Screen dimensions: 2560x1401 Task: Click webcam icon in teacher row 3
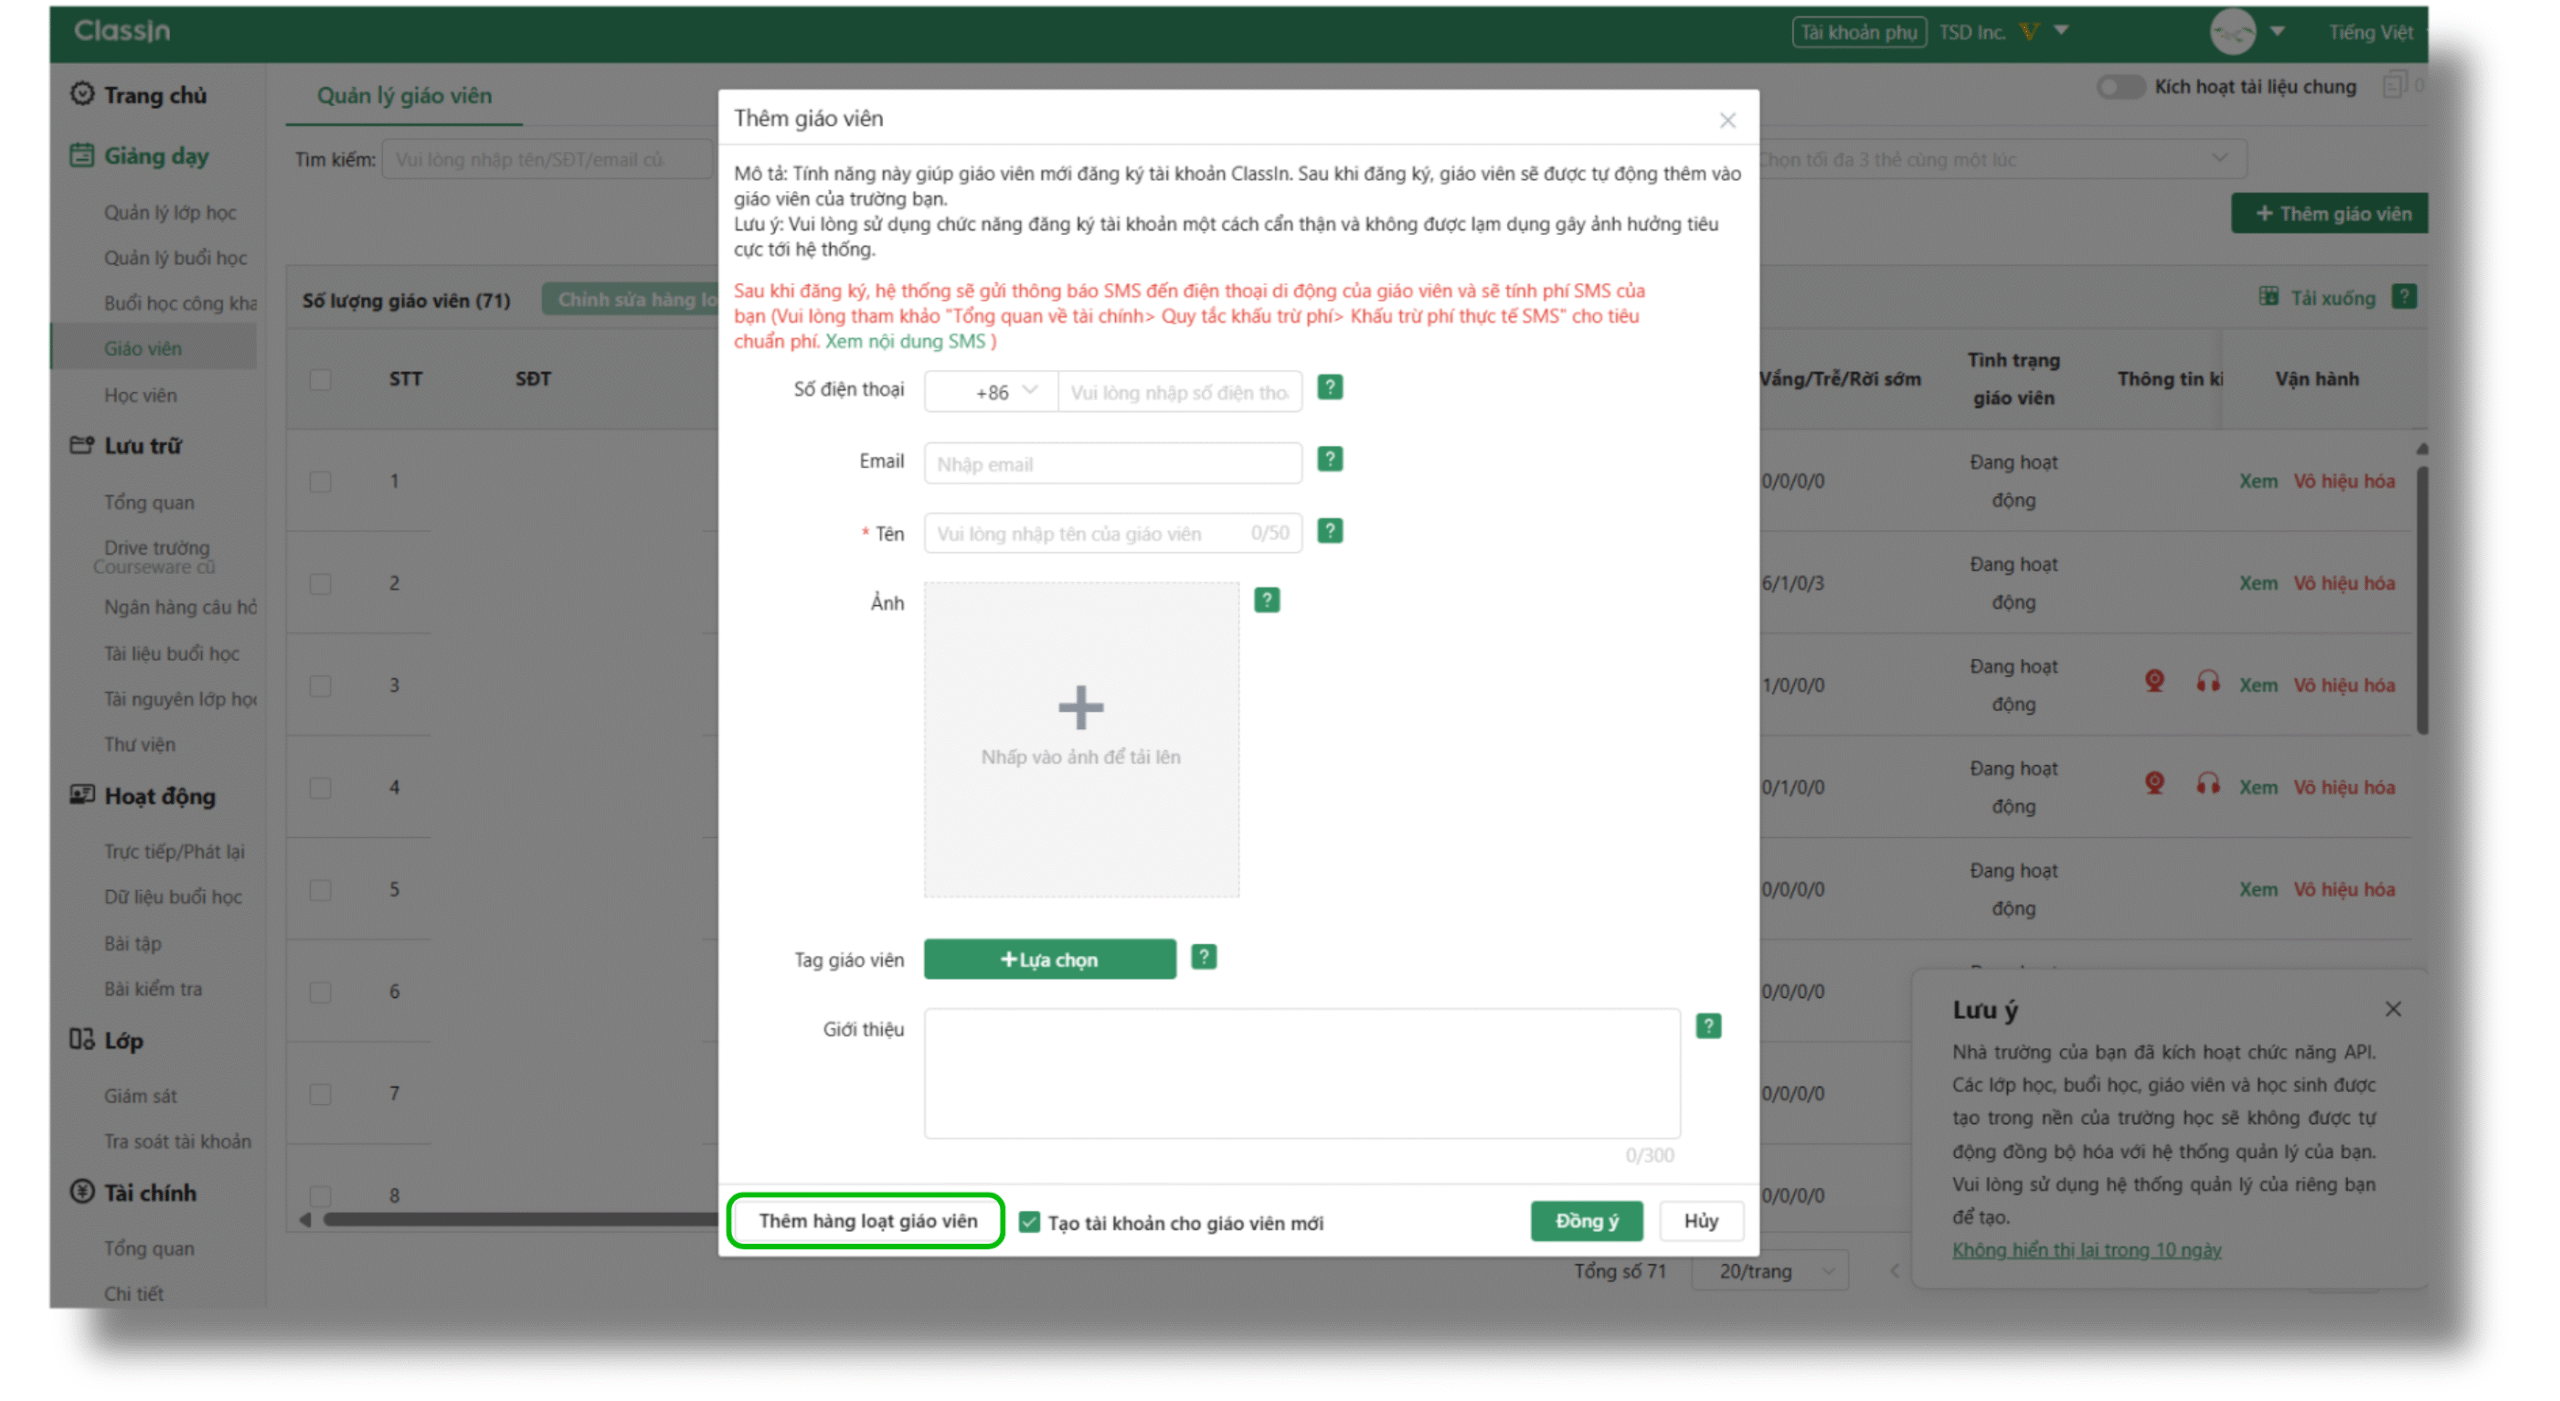(x=2153, y=682)
